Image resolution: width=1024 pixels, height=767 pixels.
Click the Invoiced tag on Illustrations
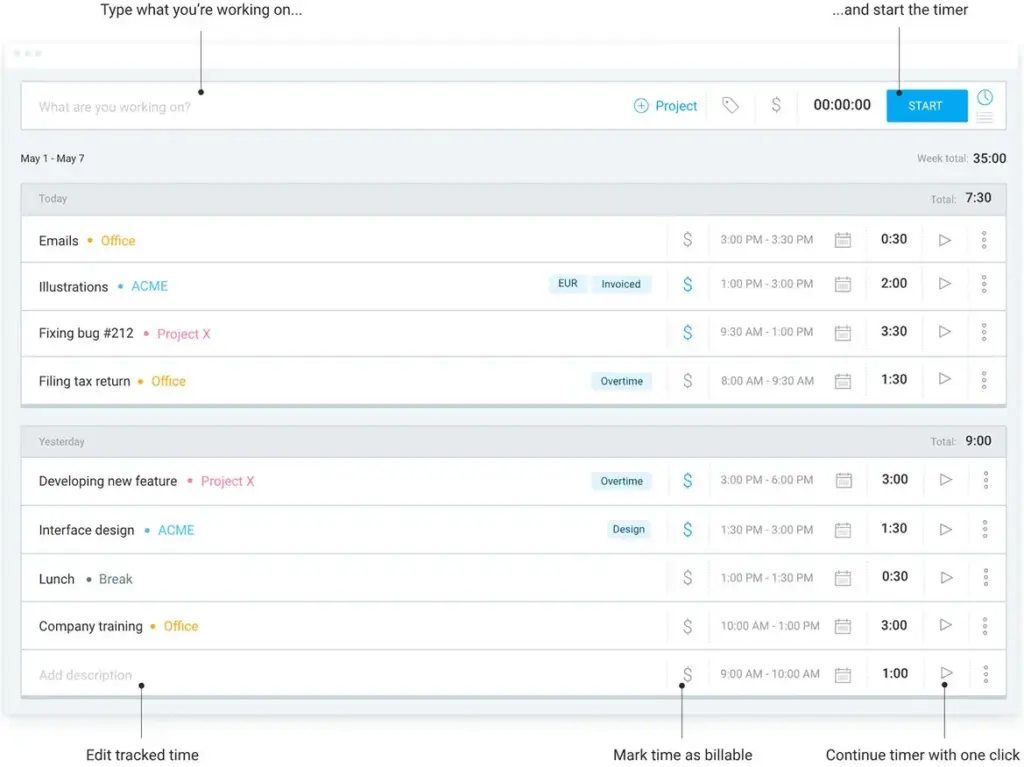(x=621, y=284)
